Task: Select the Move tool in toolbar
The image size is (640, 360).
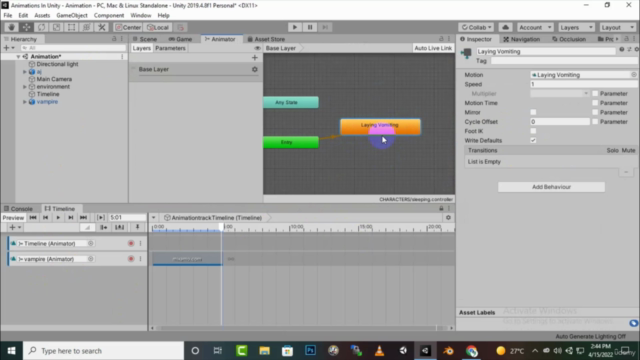Action: click(x=27, y=27)
